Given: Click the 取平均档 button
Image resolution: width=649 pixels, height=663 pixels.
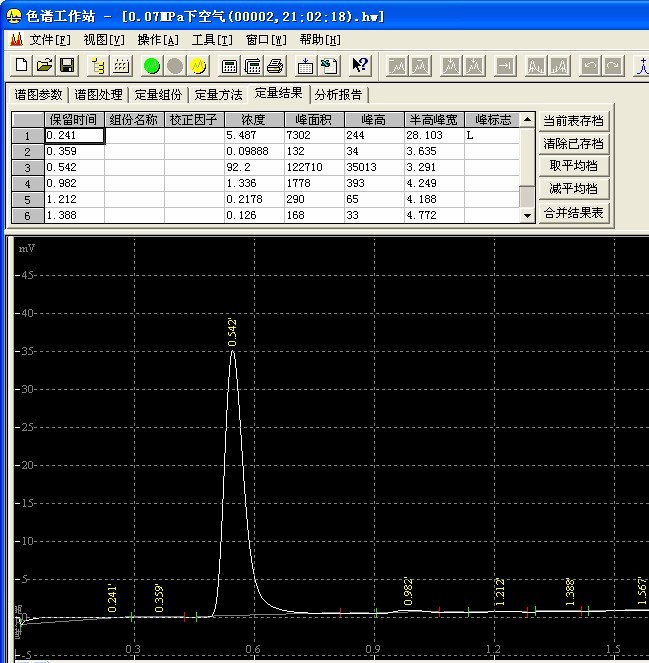Looking at the screenshot, I should (x=573, y=166).
